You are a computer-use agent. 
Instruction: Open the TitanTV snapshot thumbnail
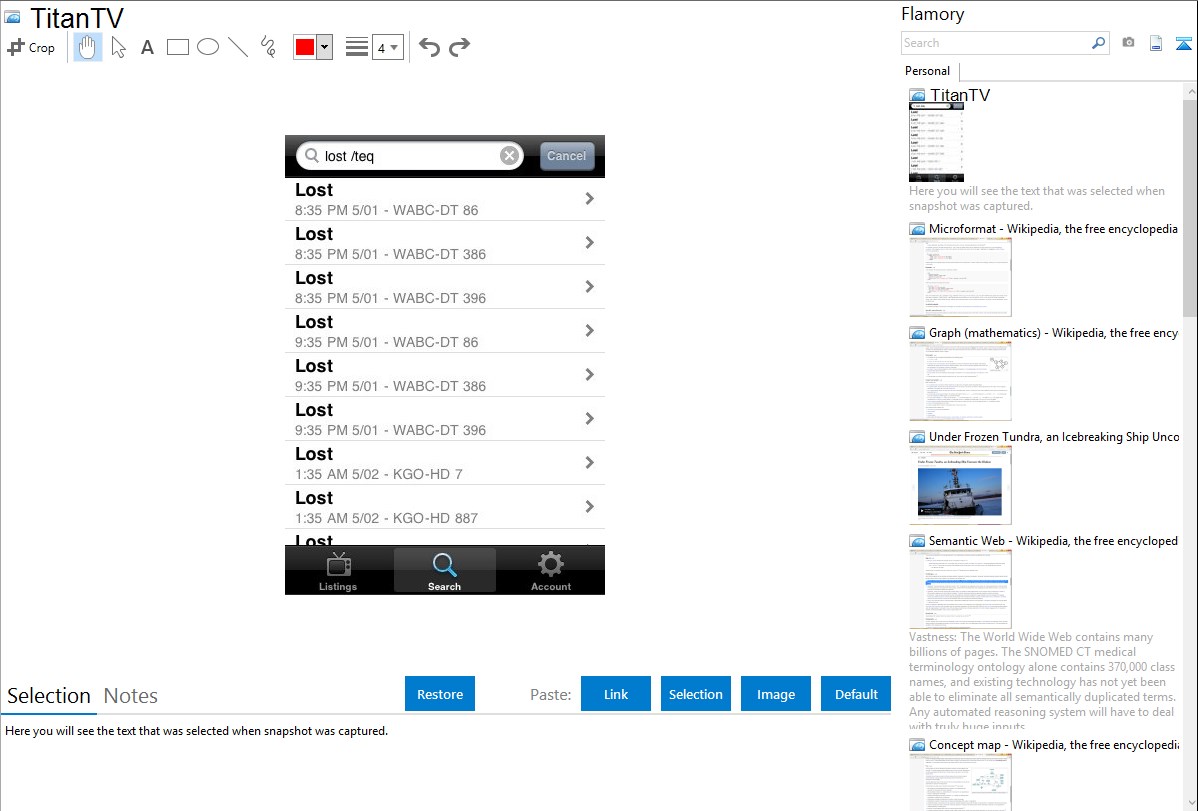pos(936,143)
